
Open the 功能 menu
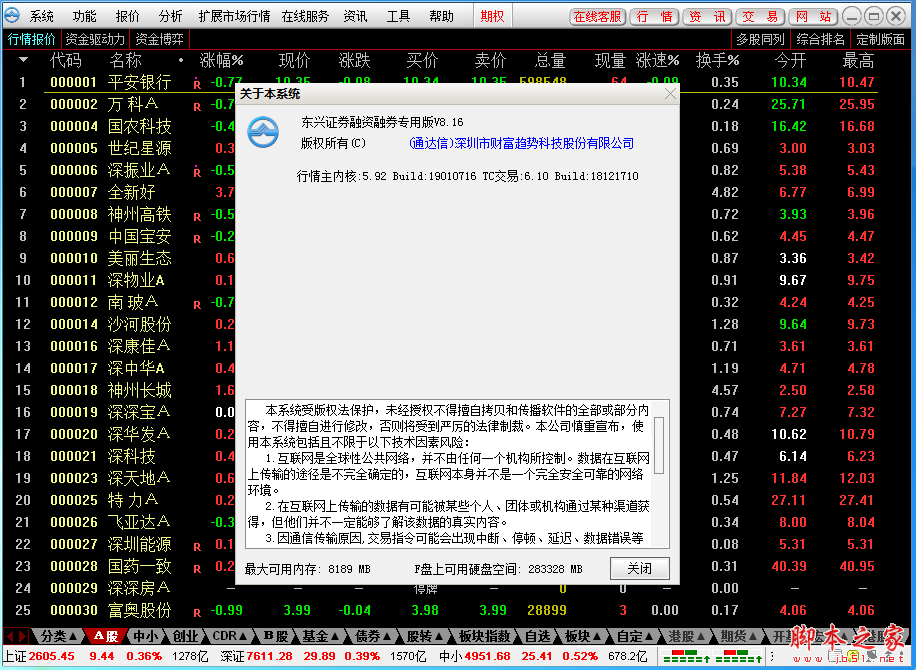tap(84, 16)
